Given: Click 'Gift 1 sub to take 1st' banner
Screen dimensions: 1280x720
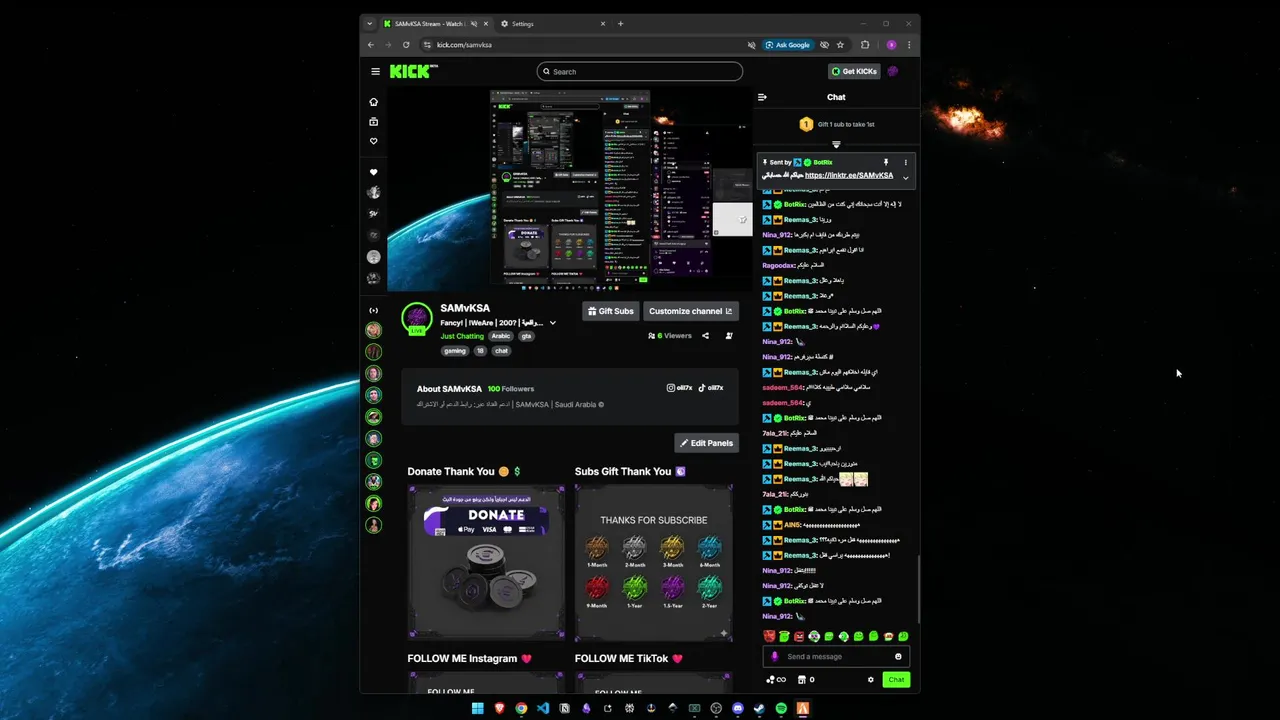Looking at the screenshot, I should point(836,124).
